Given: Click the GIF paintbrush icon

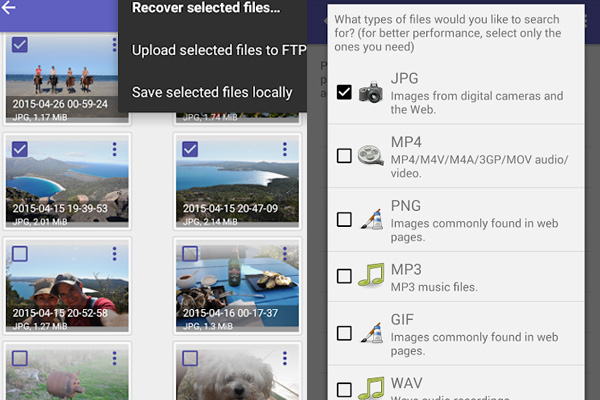Looking at the screenshot, I should pos(372,333).
